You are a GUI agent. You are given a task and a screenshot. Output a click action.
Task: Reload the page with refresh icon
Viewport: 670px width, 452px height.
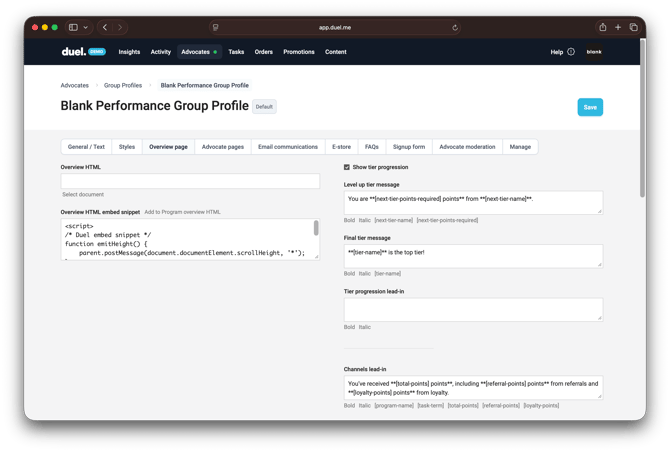(456, 28)
